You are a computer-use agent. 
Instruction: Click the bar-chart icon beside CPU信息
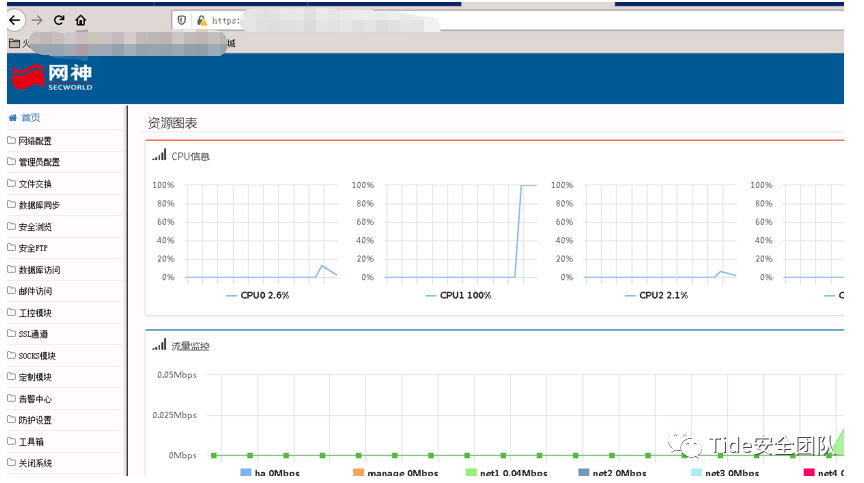coord(159,155)
